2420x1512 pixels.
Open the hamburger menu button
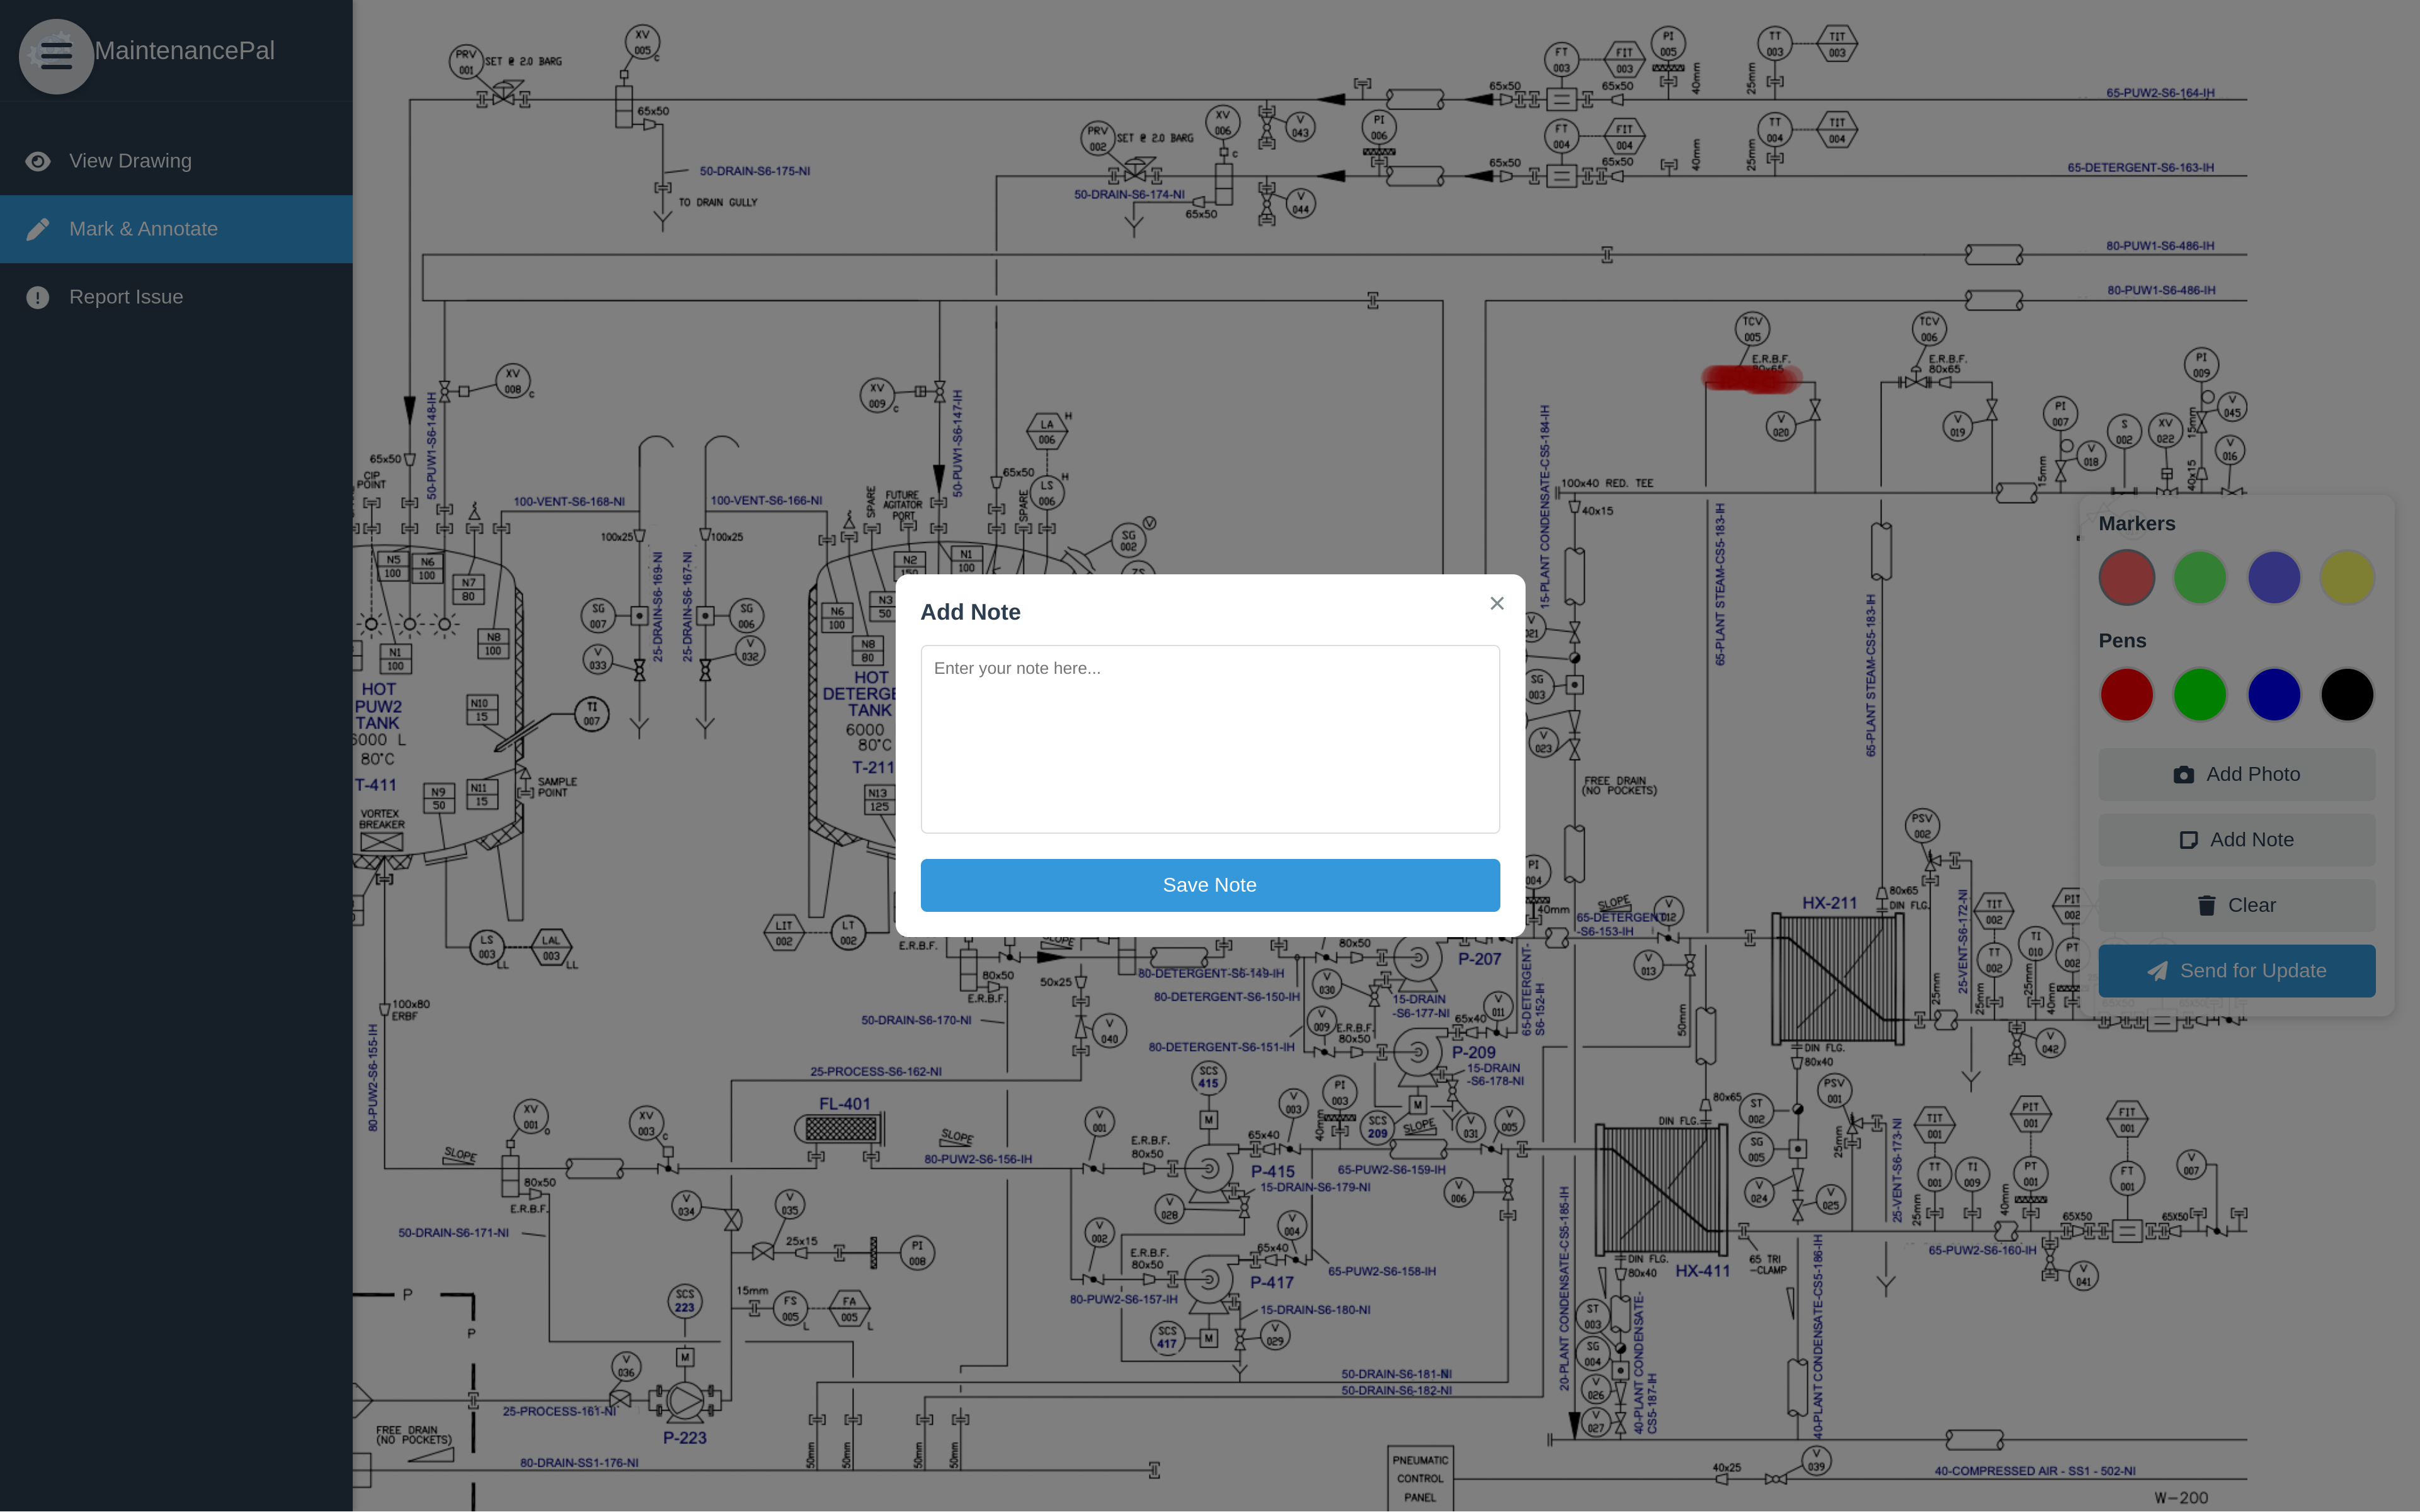pos(56,56)
